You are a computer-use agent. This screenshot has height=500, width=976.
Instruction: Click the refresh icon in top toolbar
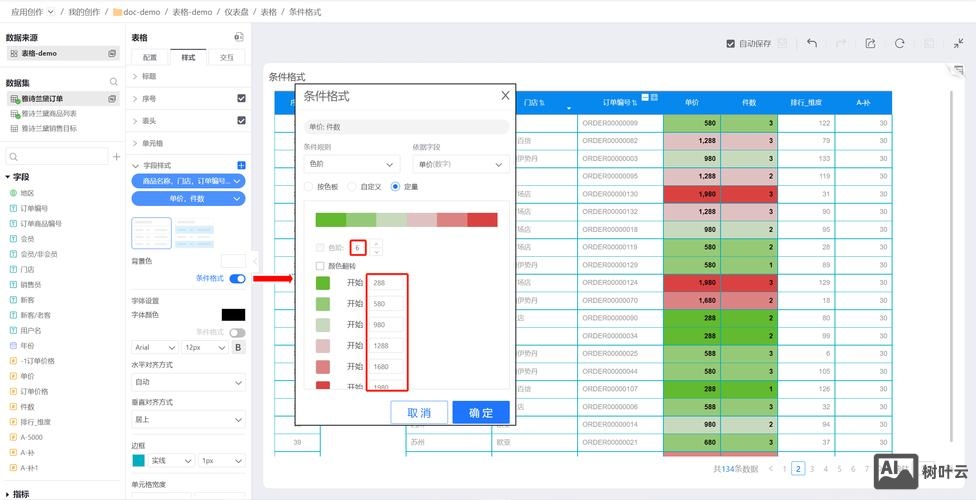(899, 43)
